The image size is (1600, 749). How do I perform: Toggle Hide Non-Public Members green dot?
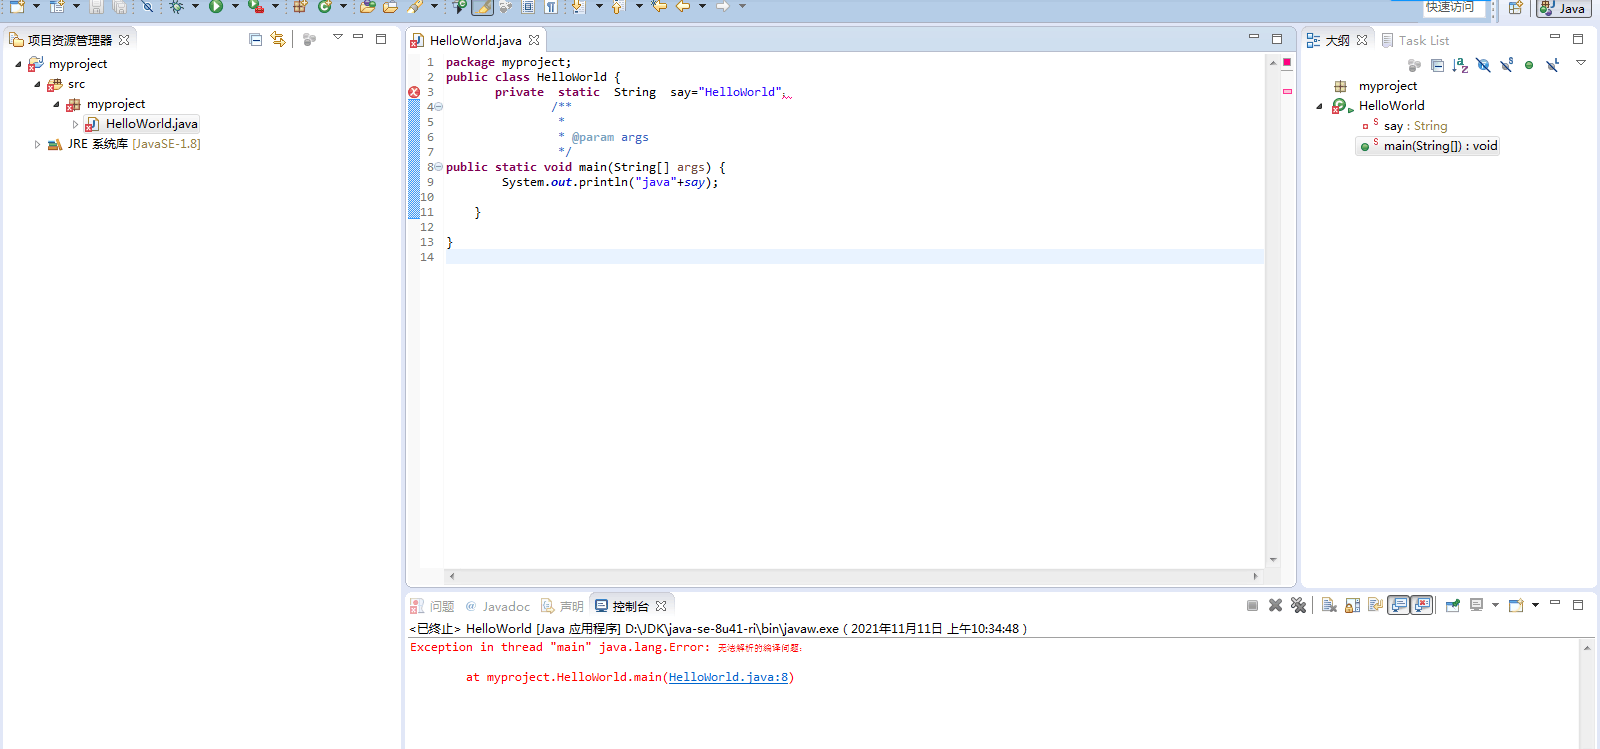click(1529, 65)
